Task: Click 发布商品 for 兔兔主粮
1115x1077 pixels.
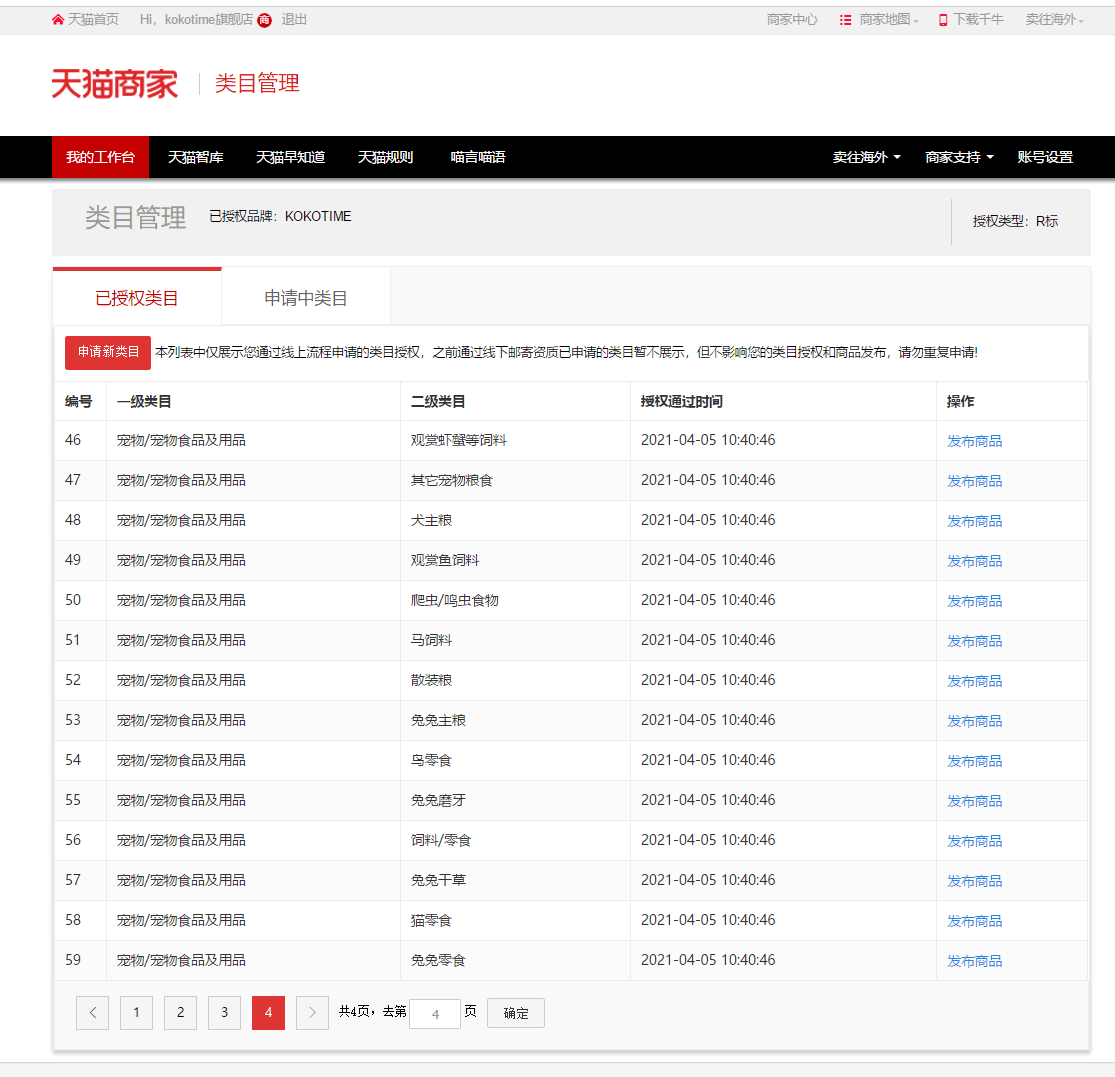Action: [x=974, y=721]
